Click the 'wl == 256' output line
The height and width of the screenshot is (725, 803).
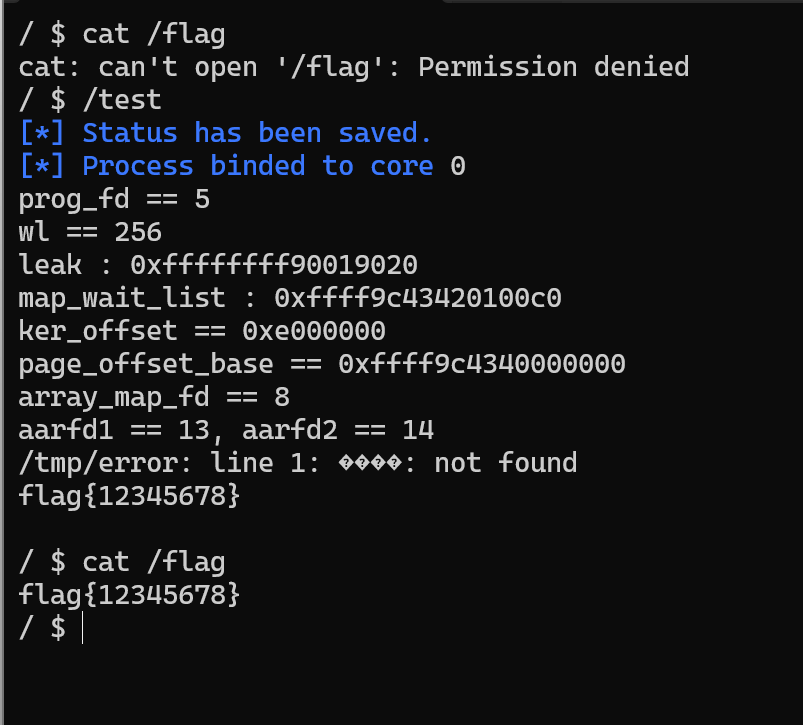coord(90,232)
